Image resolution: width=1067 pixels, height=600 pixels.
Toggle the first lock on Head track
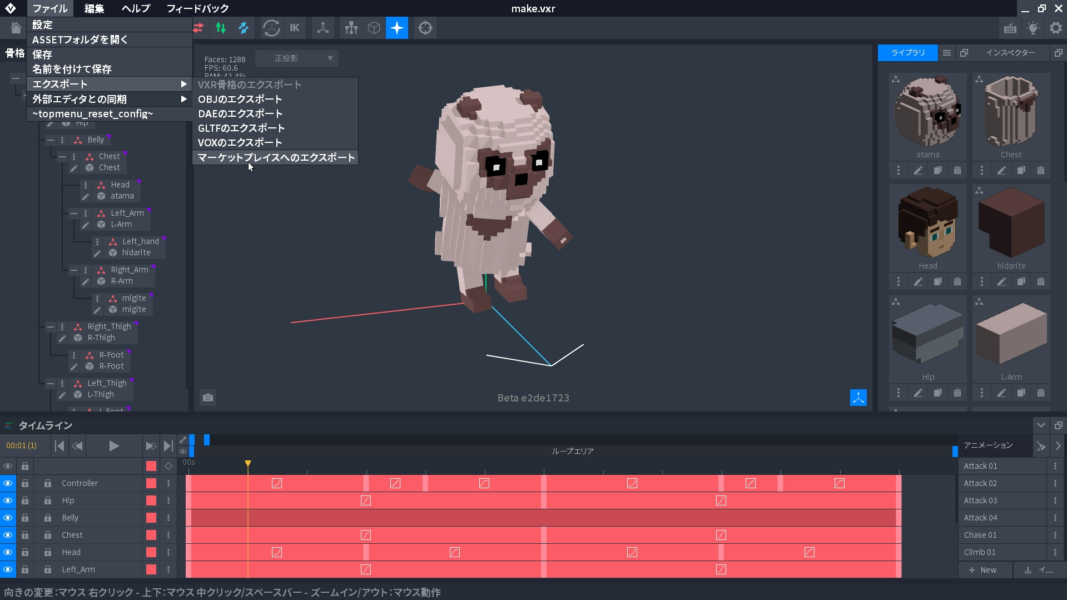tap(25, 552)
